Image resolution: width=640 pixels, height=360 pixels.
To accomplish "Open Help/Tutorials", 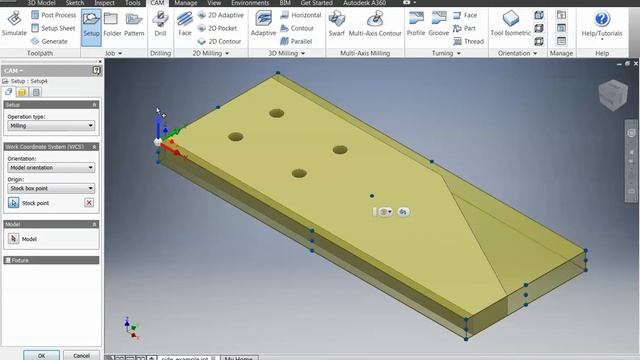I will [602, 25].
